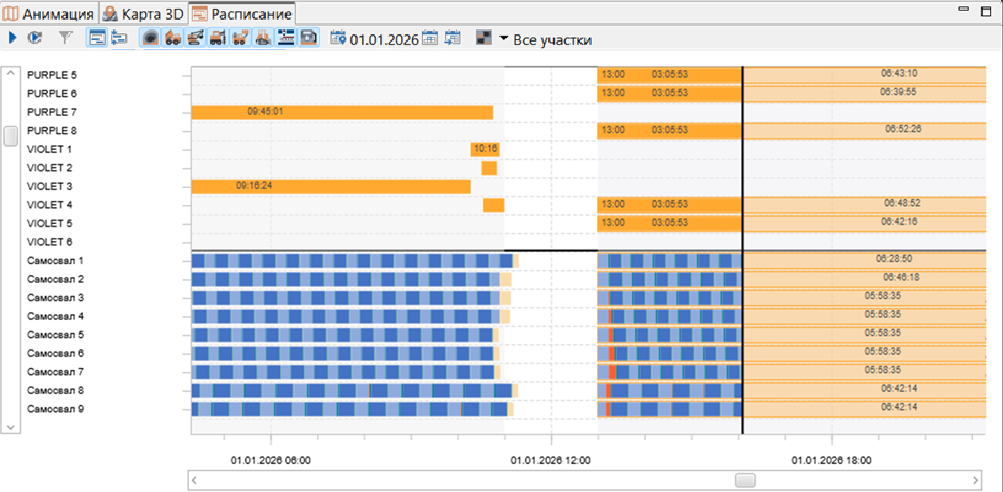1003x492 pixels.
Task: Start schedule playback with the play arrow
Action: (x=12, y=38)
